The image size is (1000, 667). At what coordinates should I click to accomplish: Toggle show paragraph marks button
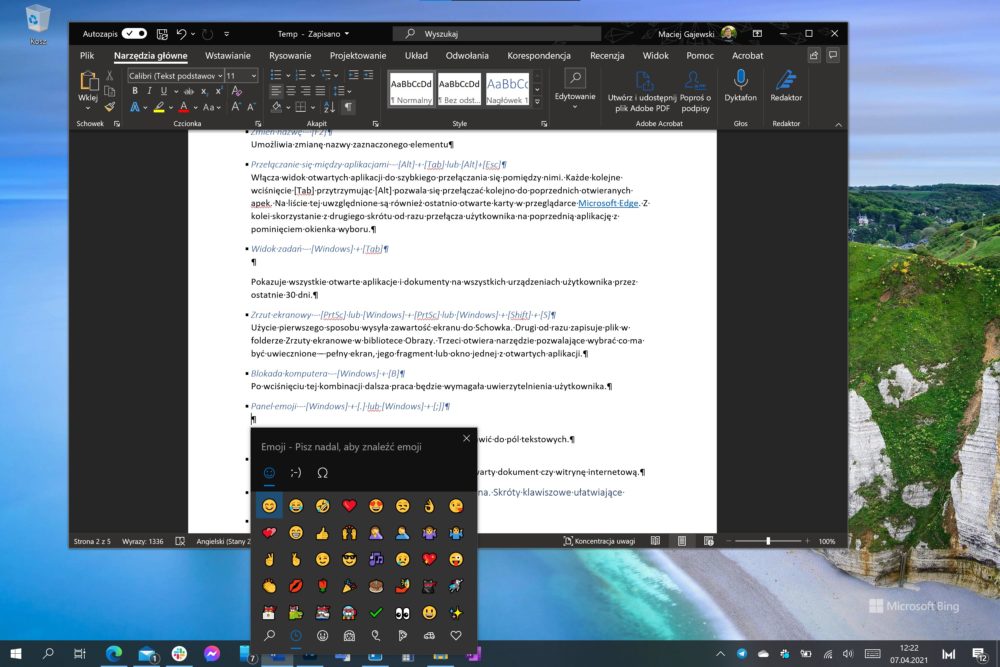(348, 107)
